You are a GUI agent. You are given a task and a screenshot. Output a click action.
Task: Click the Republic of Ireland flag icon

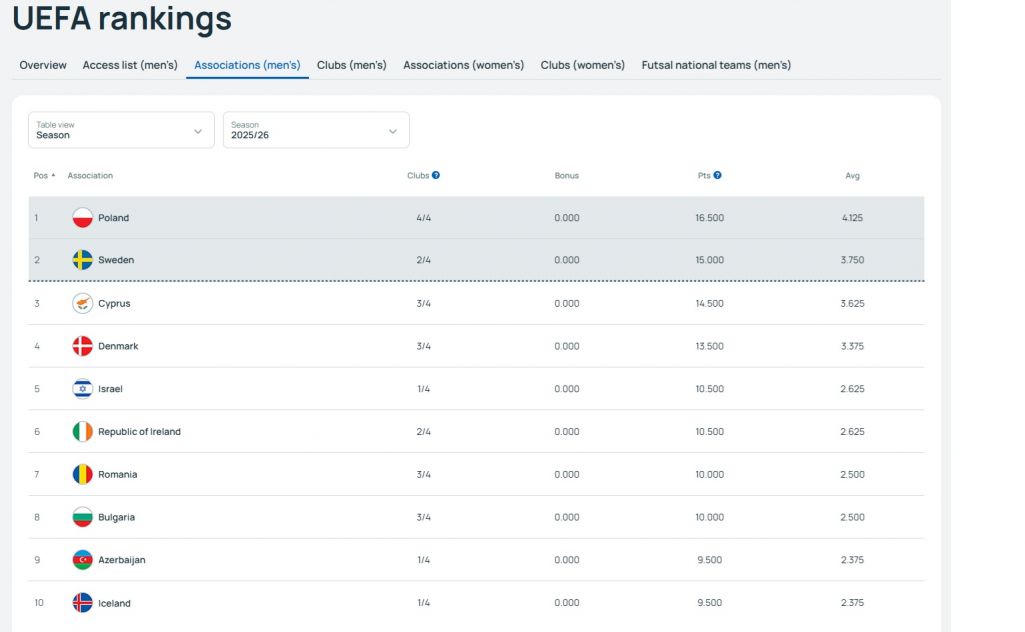coord(82,431)
